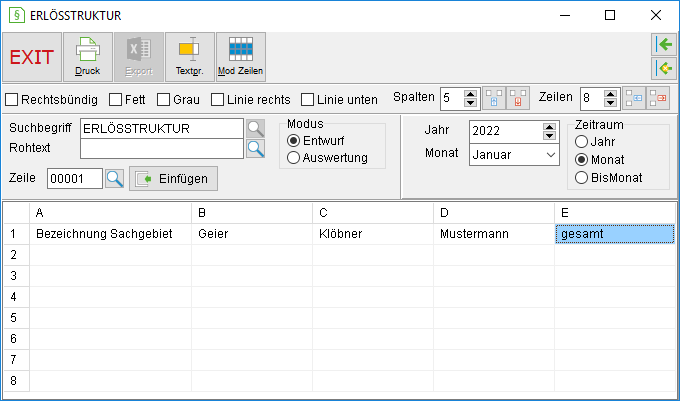Click the blue insert-column icon beside Spalten
Image resolution: width=680 pixels, height=401 pixels.
click(x=494, y=98)
